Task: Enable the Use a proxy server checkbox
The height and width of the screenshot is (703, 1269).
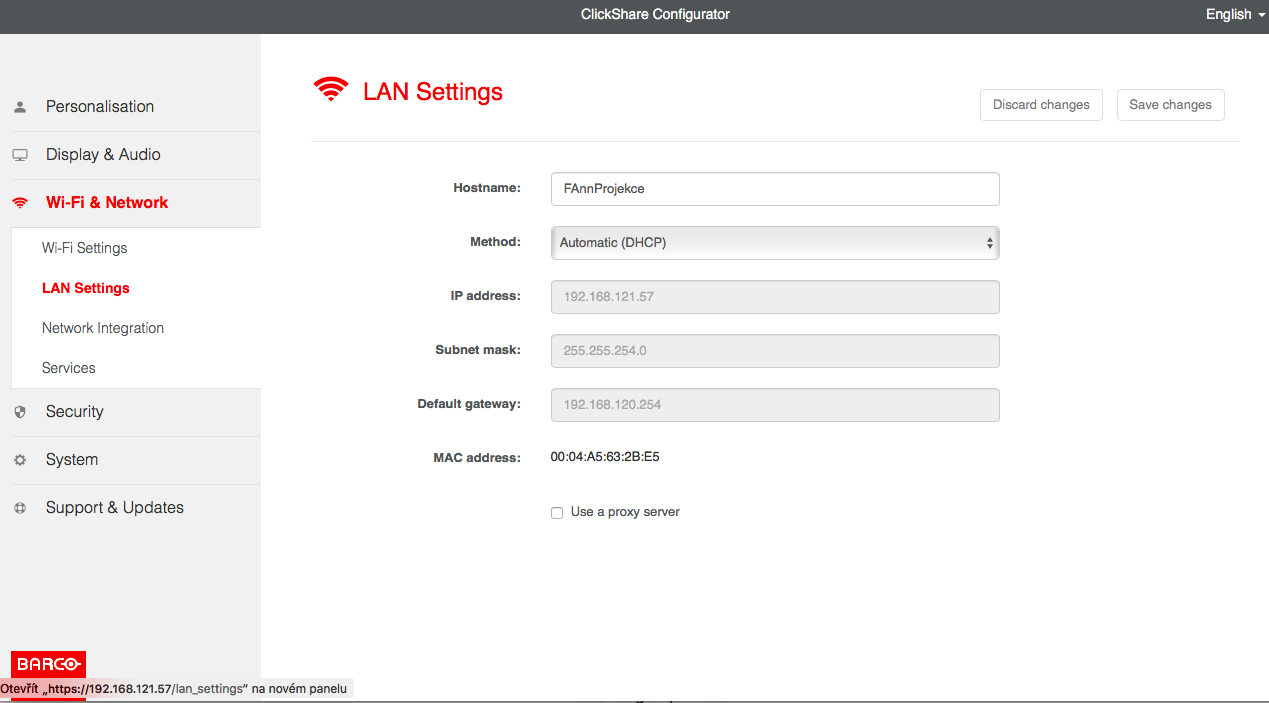Action: [557, 513]
